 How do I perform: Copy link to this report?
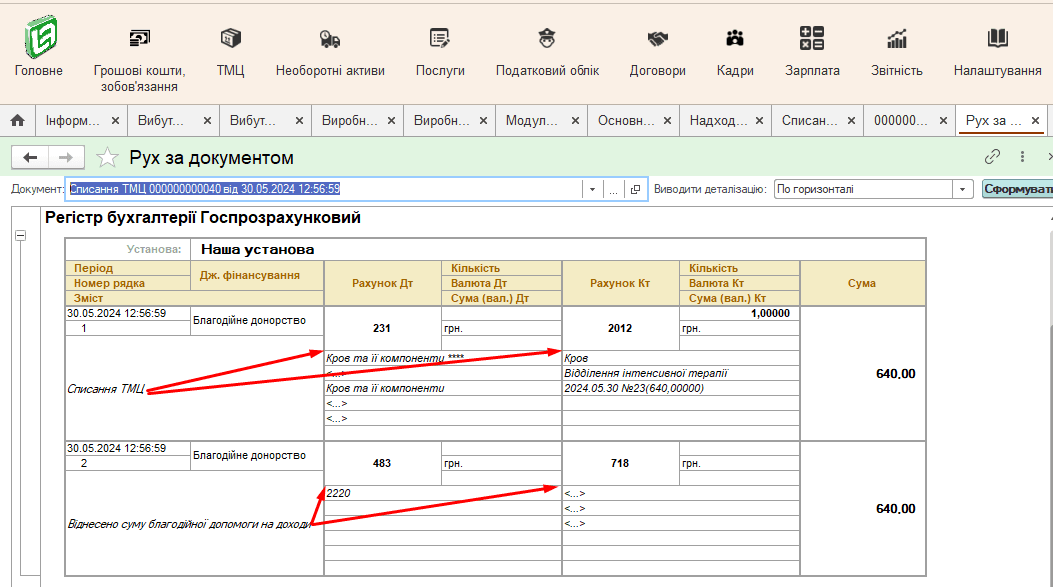[992, 157]
